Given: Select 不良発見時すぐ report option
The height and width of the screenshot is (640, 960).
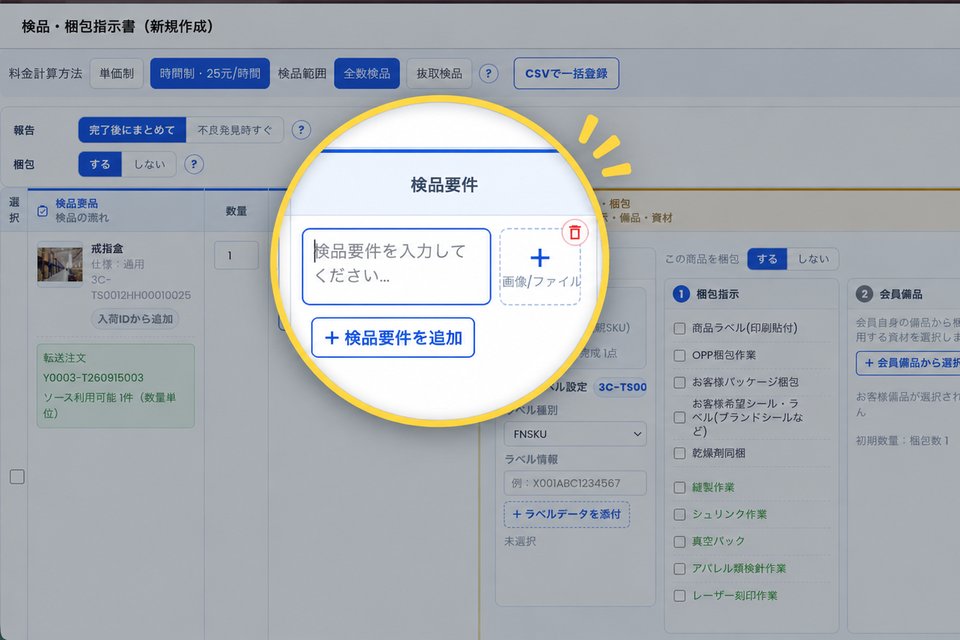Looking at the screenshot, I should [x=234, y=130].
